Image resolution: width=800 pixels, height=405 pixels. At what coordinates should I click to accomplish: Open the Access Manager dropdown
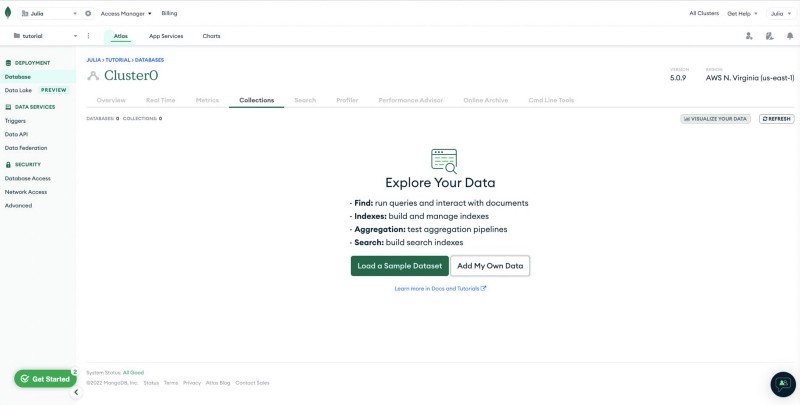coord(126,14)
